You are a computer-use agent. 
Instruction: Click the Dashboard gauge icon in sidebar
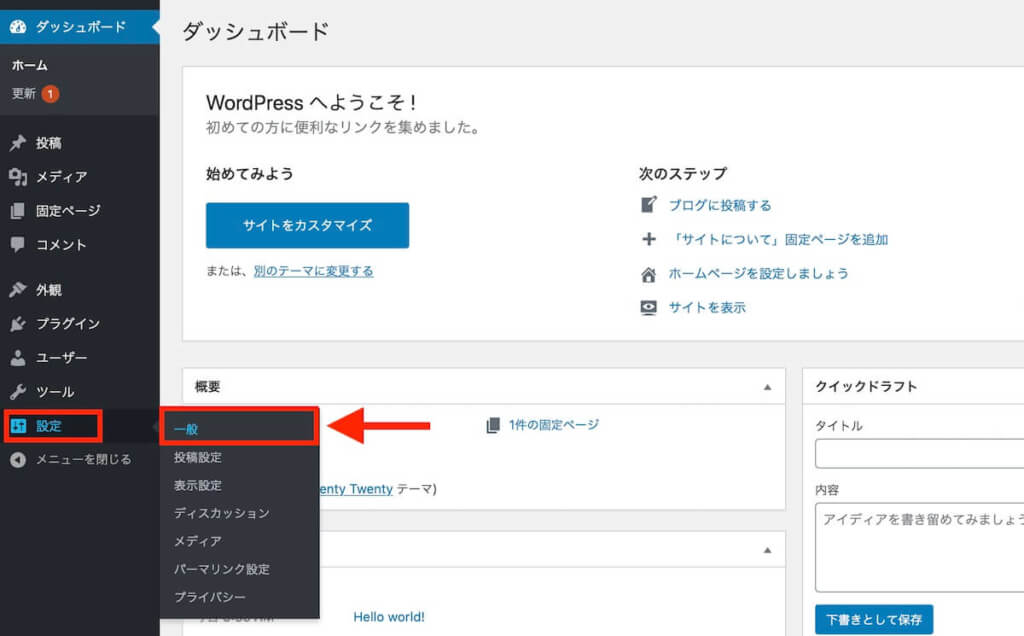[x=18, y=26]
